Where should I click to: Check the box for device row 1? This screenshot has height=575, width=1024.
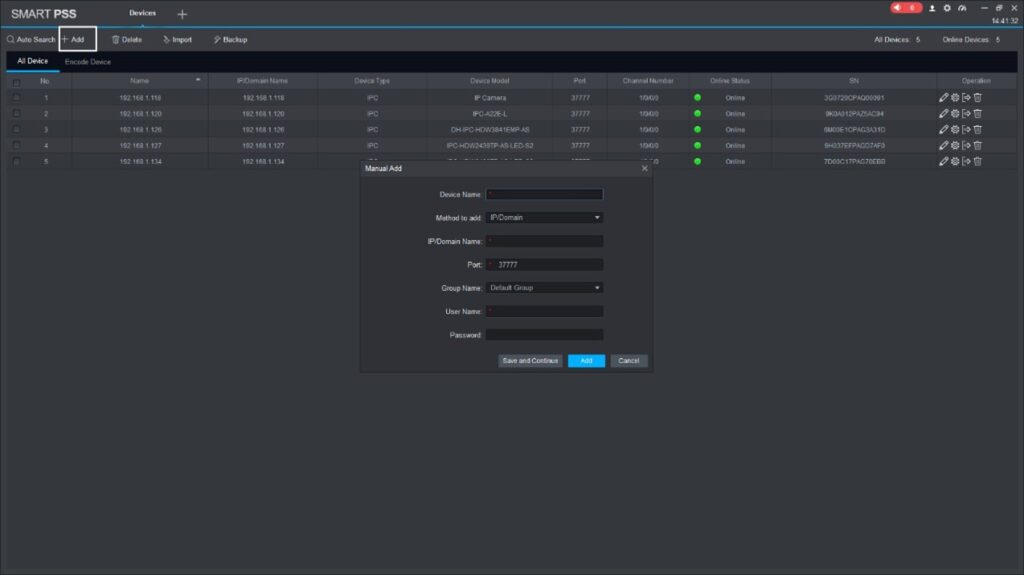tap(16, 97)
